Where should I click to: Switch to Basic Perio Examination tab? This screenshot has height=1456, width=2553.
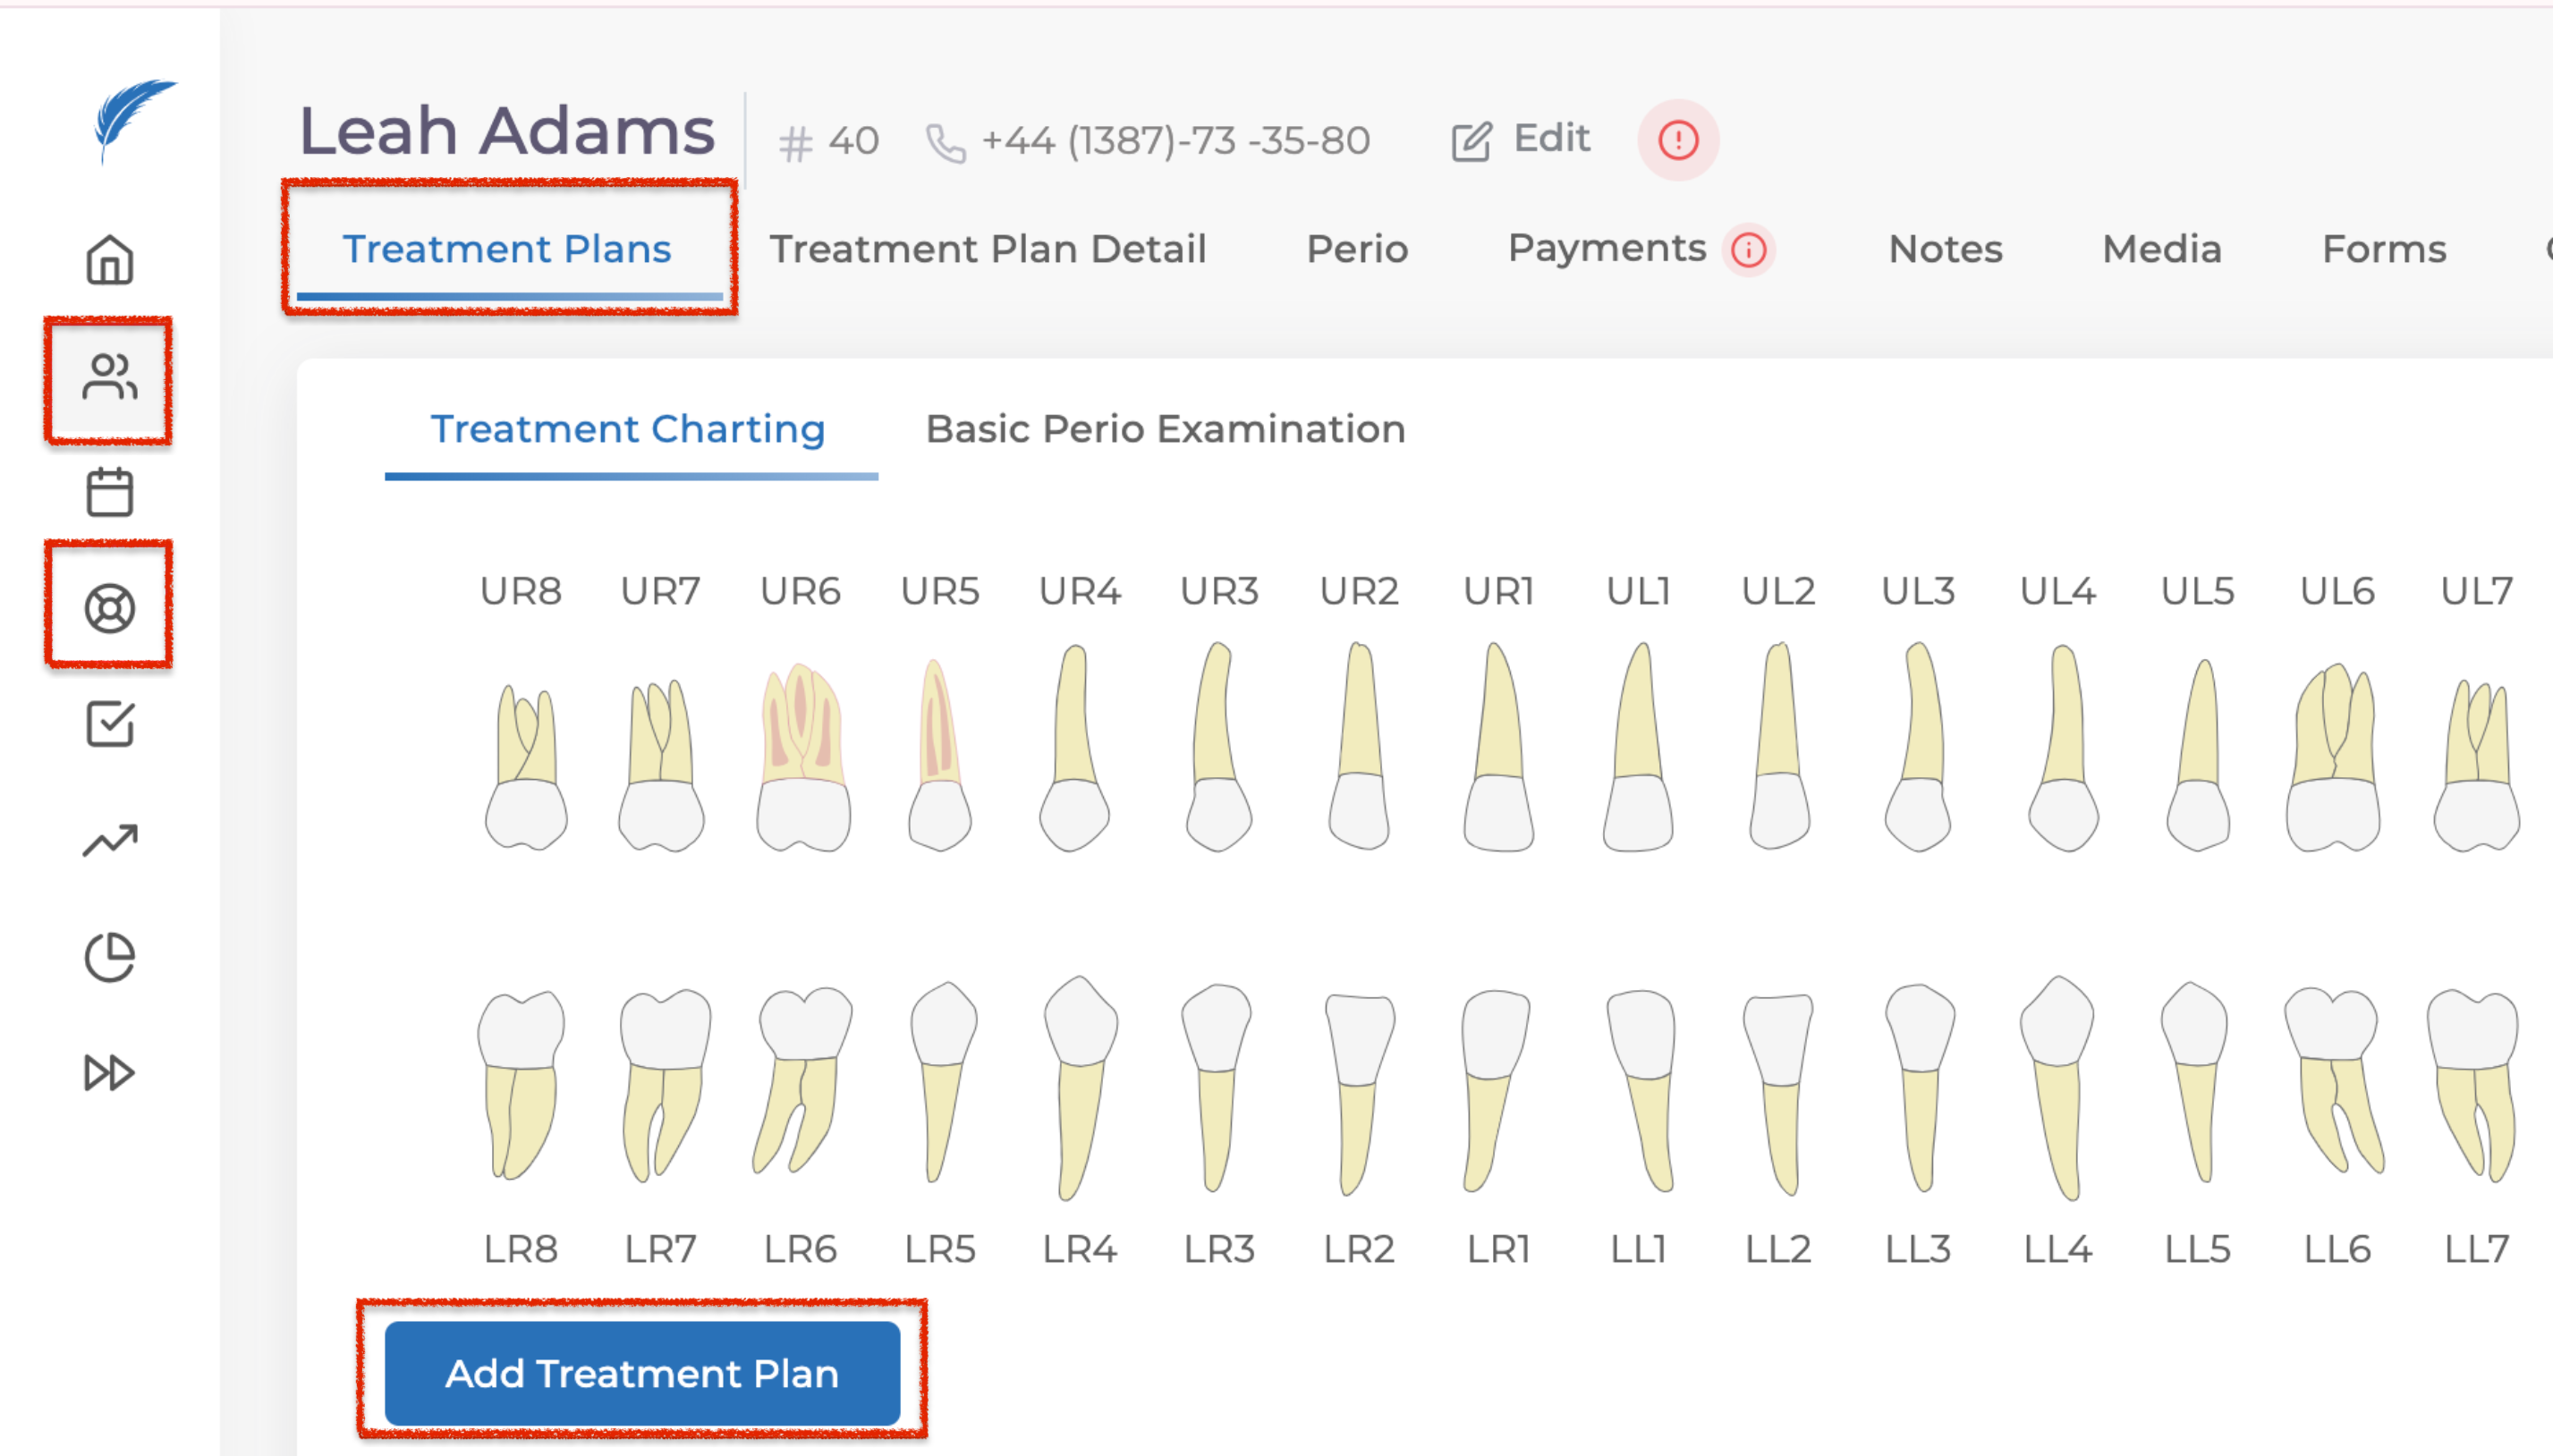(x=1165, y=429)
